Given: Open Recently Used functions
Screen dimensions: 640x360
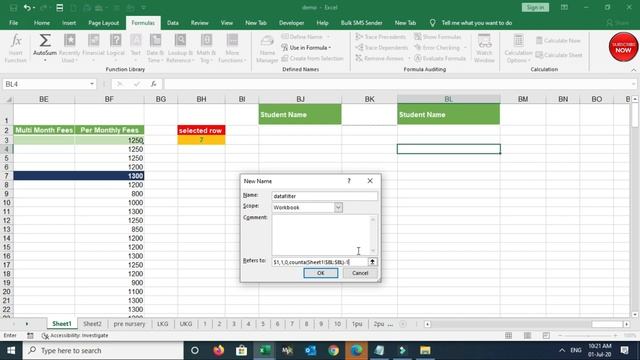Looking at the screenshot, I should (x=69, y=49).
